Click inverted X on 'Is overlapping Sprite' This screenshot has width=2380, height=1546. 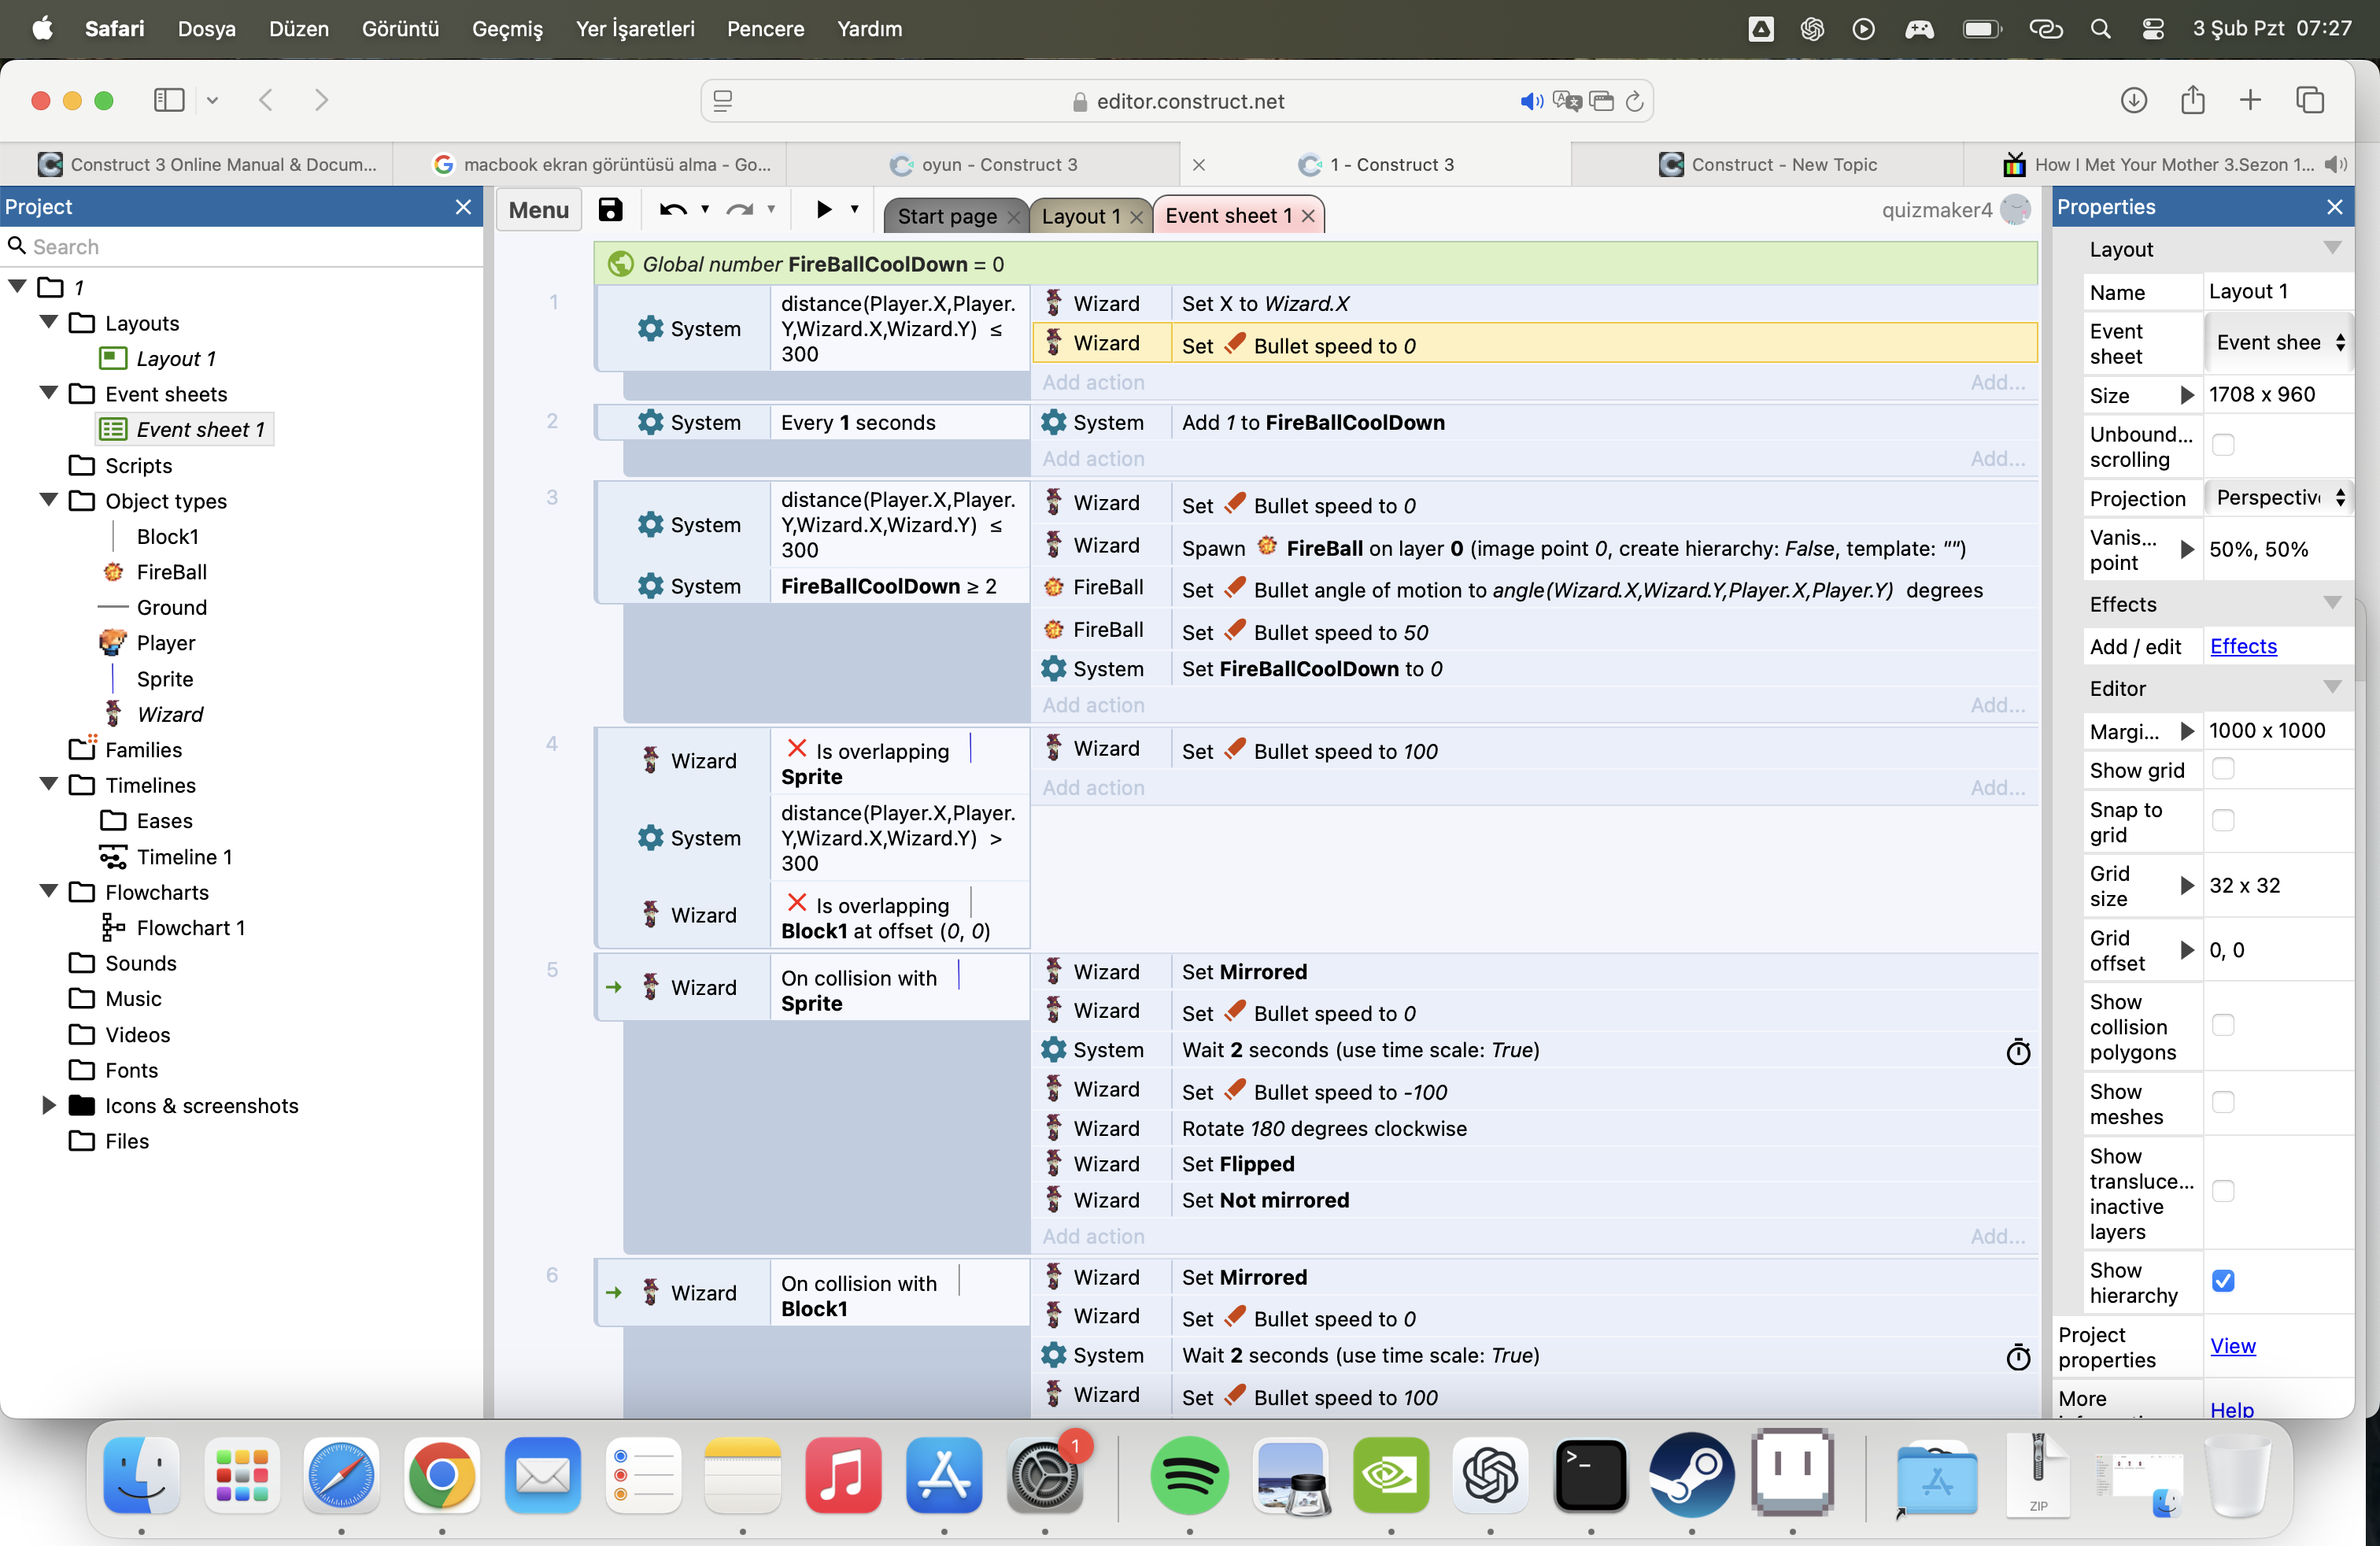(x=797, y=748)
